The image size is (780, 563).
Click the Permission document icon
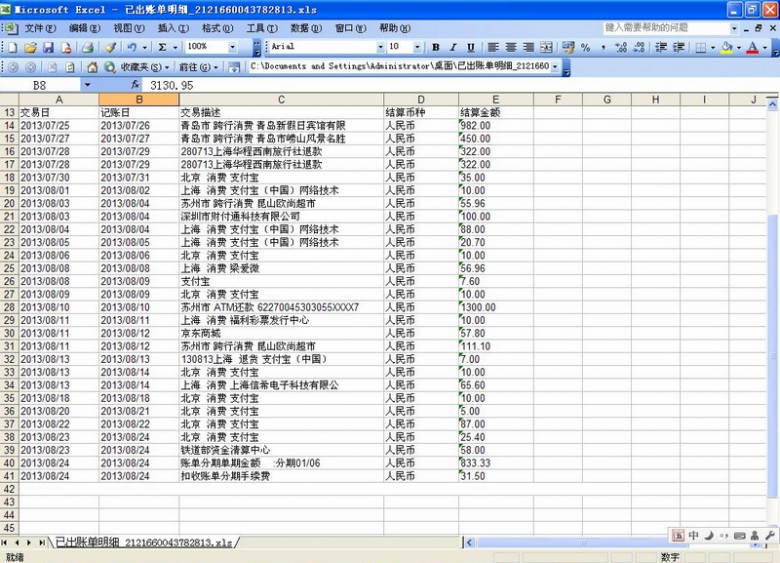tap(66, 47)
